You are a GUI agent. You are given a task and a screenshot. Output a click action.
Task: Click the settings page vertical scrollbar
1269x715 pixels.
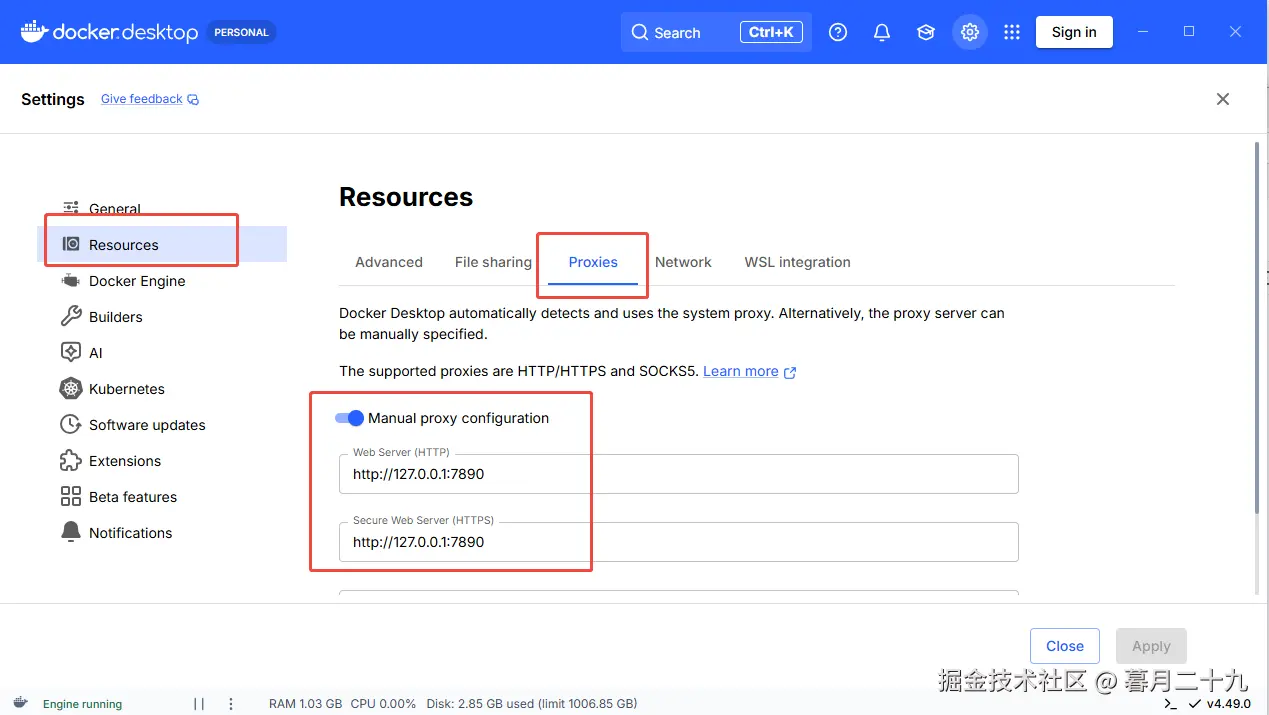click(x=1257, y=330)
